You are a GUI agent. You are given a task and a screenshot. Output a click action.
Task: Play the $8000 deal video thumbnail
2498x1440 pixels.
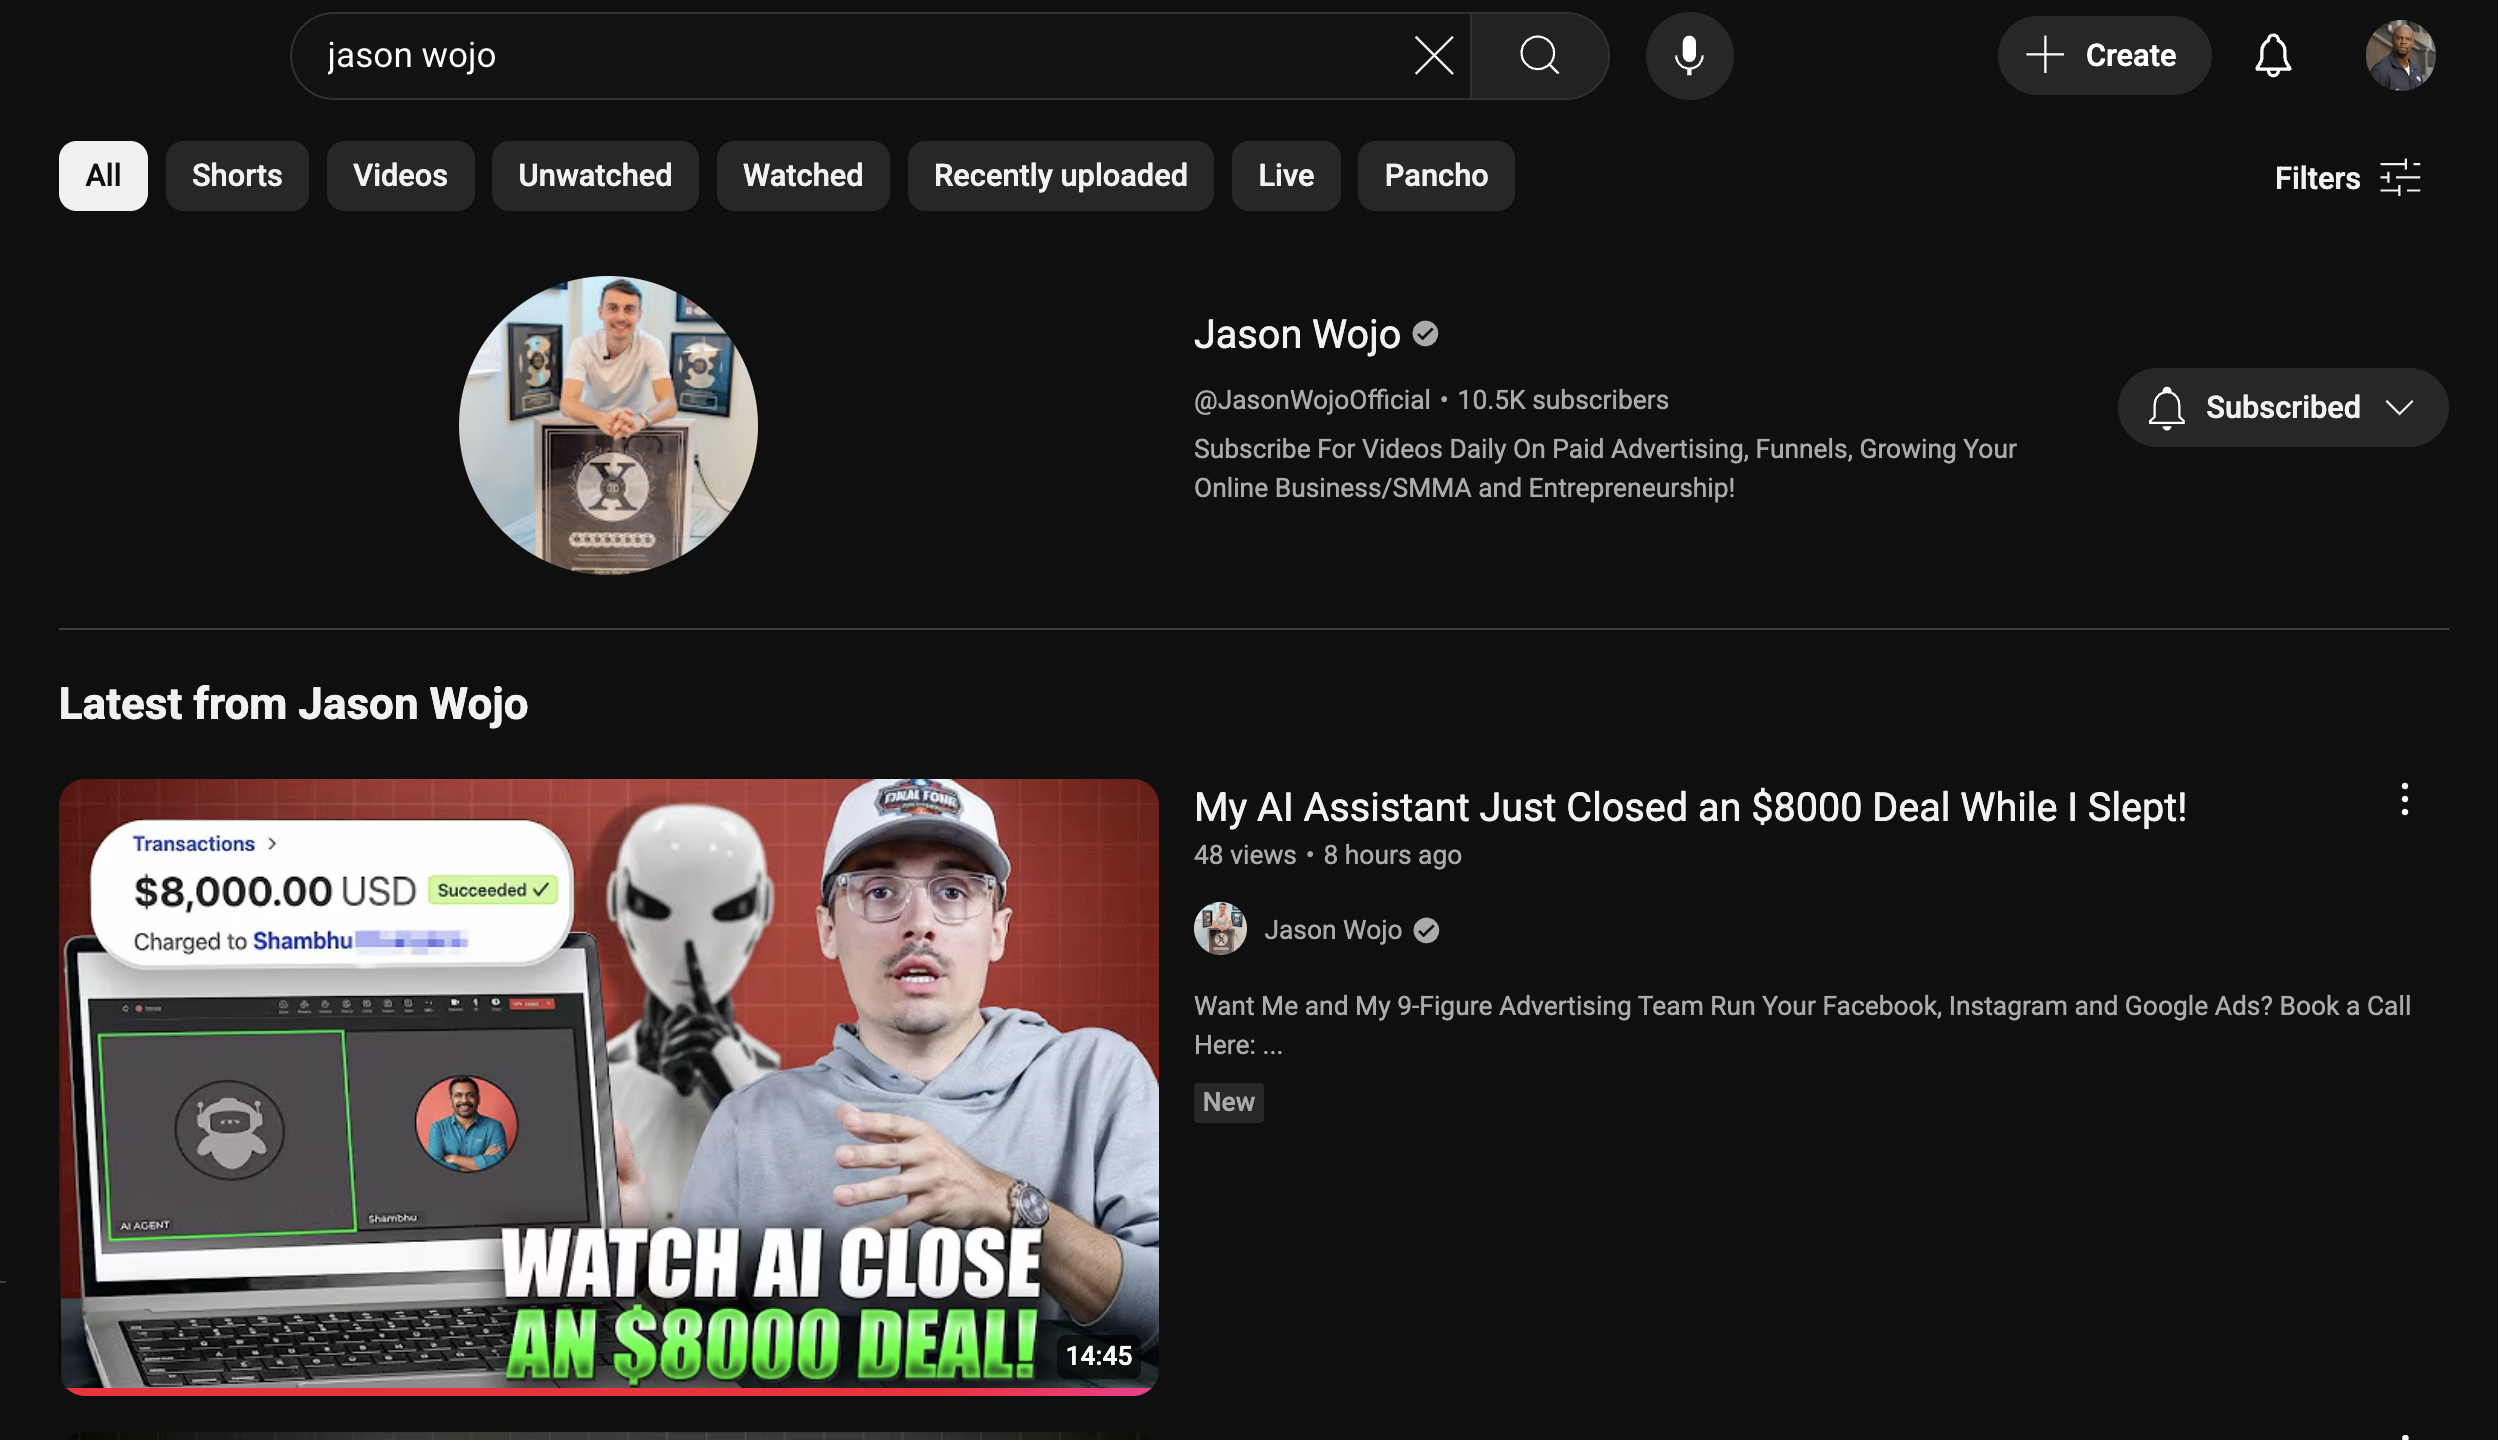(609, 1087)
